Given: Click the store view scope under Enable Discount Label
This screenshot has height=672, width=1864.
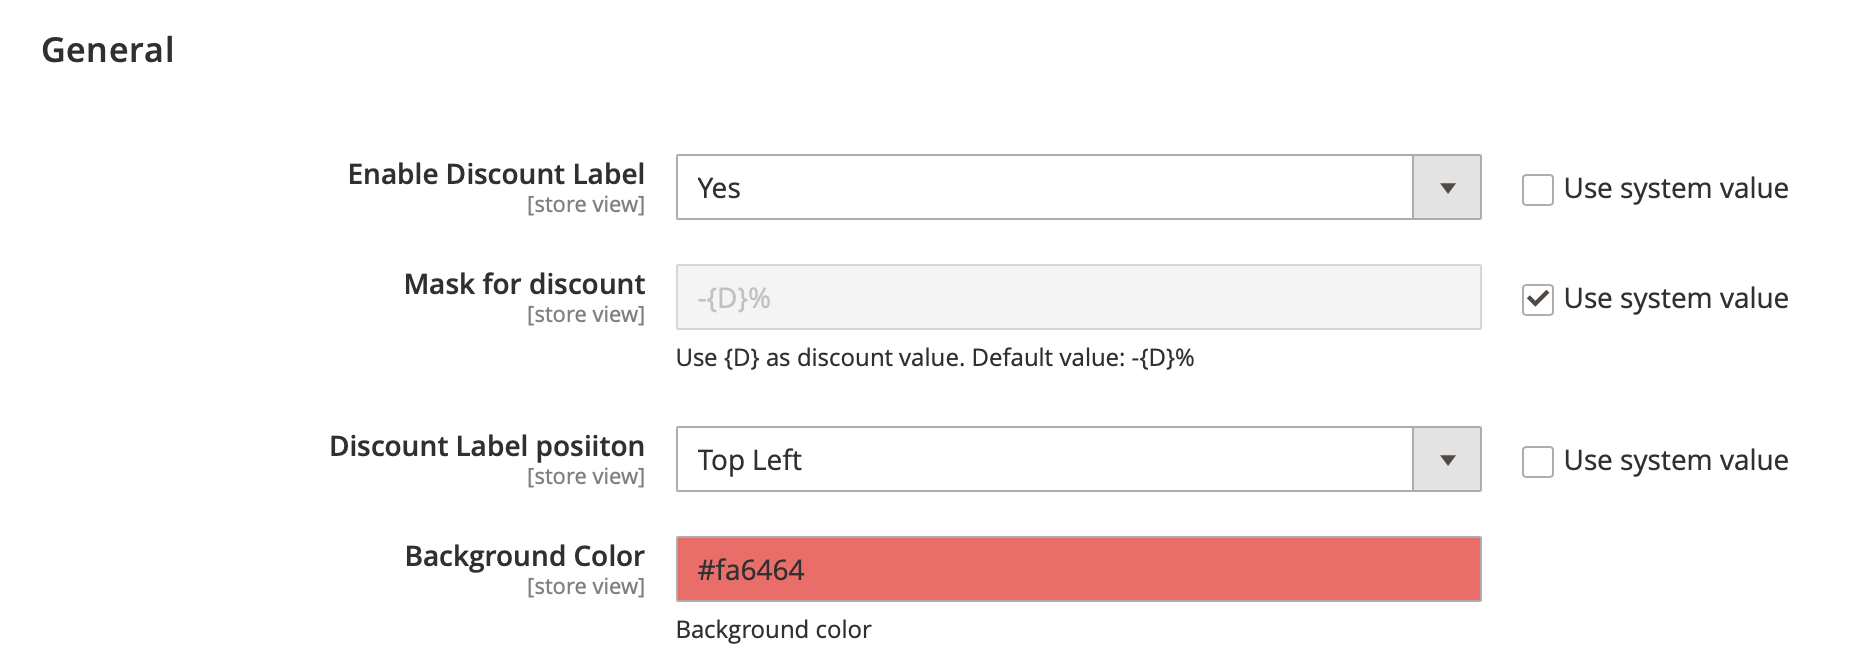Looking at the screenshot, I should coord(585,205).
